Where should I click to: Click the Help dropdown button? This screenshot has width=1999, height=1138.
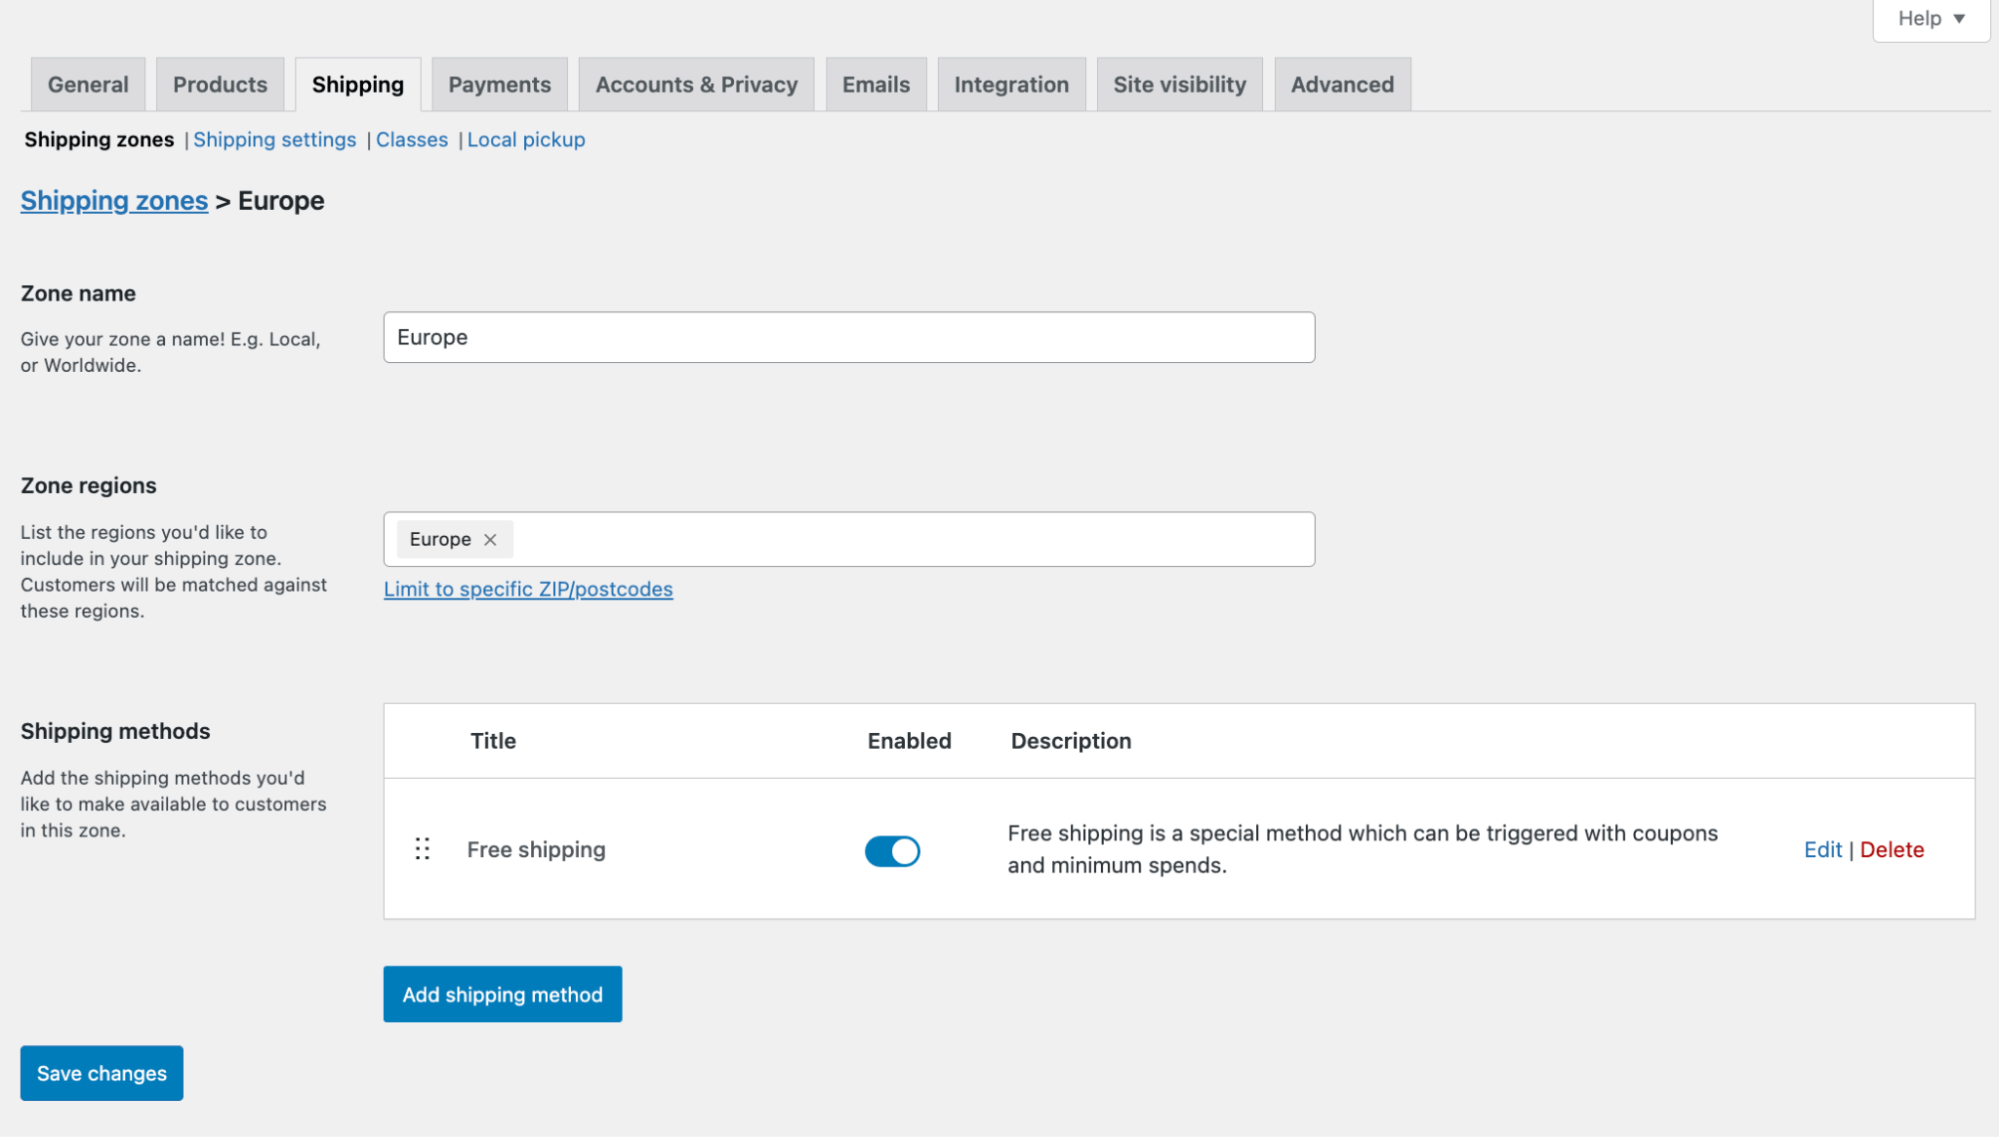pyautogui.click(x=1929, y=19)
